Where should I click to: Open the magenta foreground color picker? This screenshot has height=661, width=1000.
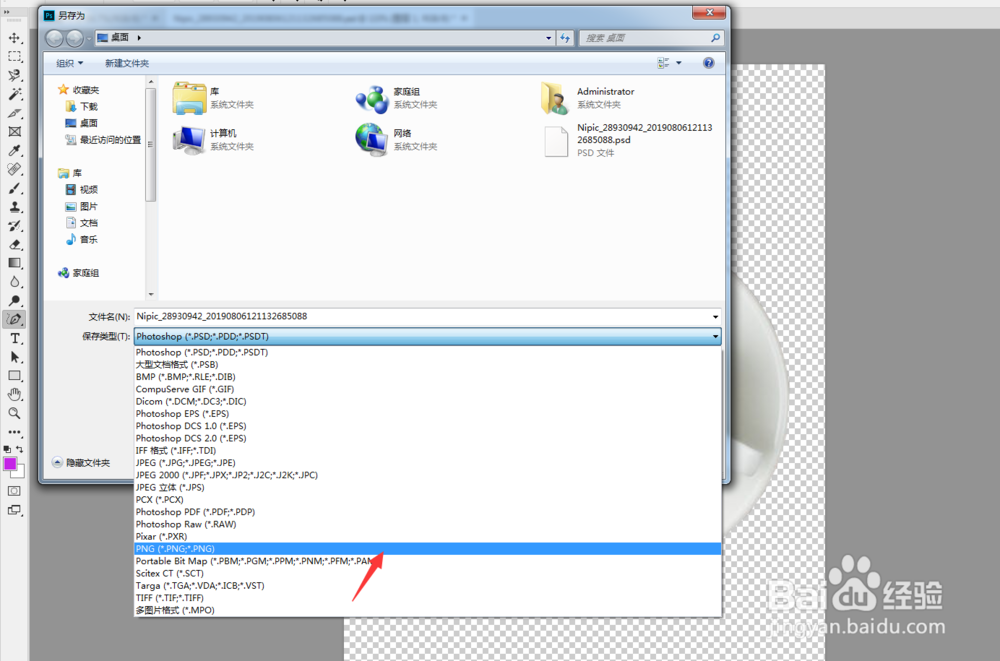tap(10, 464)
